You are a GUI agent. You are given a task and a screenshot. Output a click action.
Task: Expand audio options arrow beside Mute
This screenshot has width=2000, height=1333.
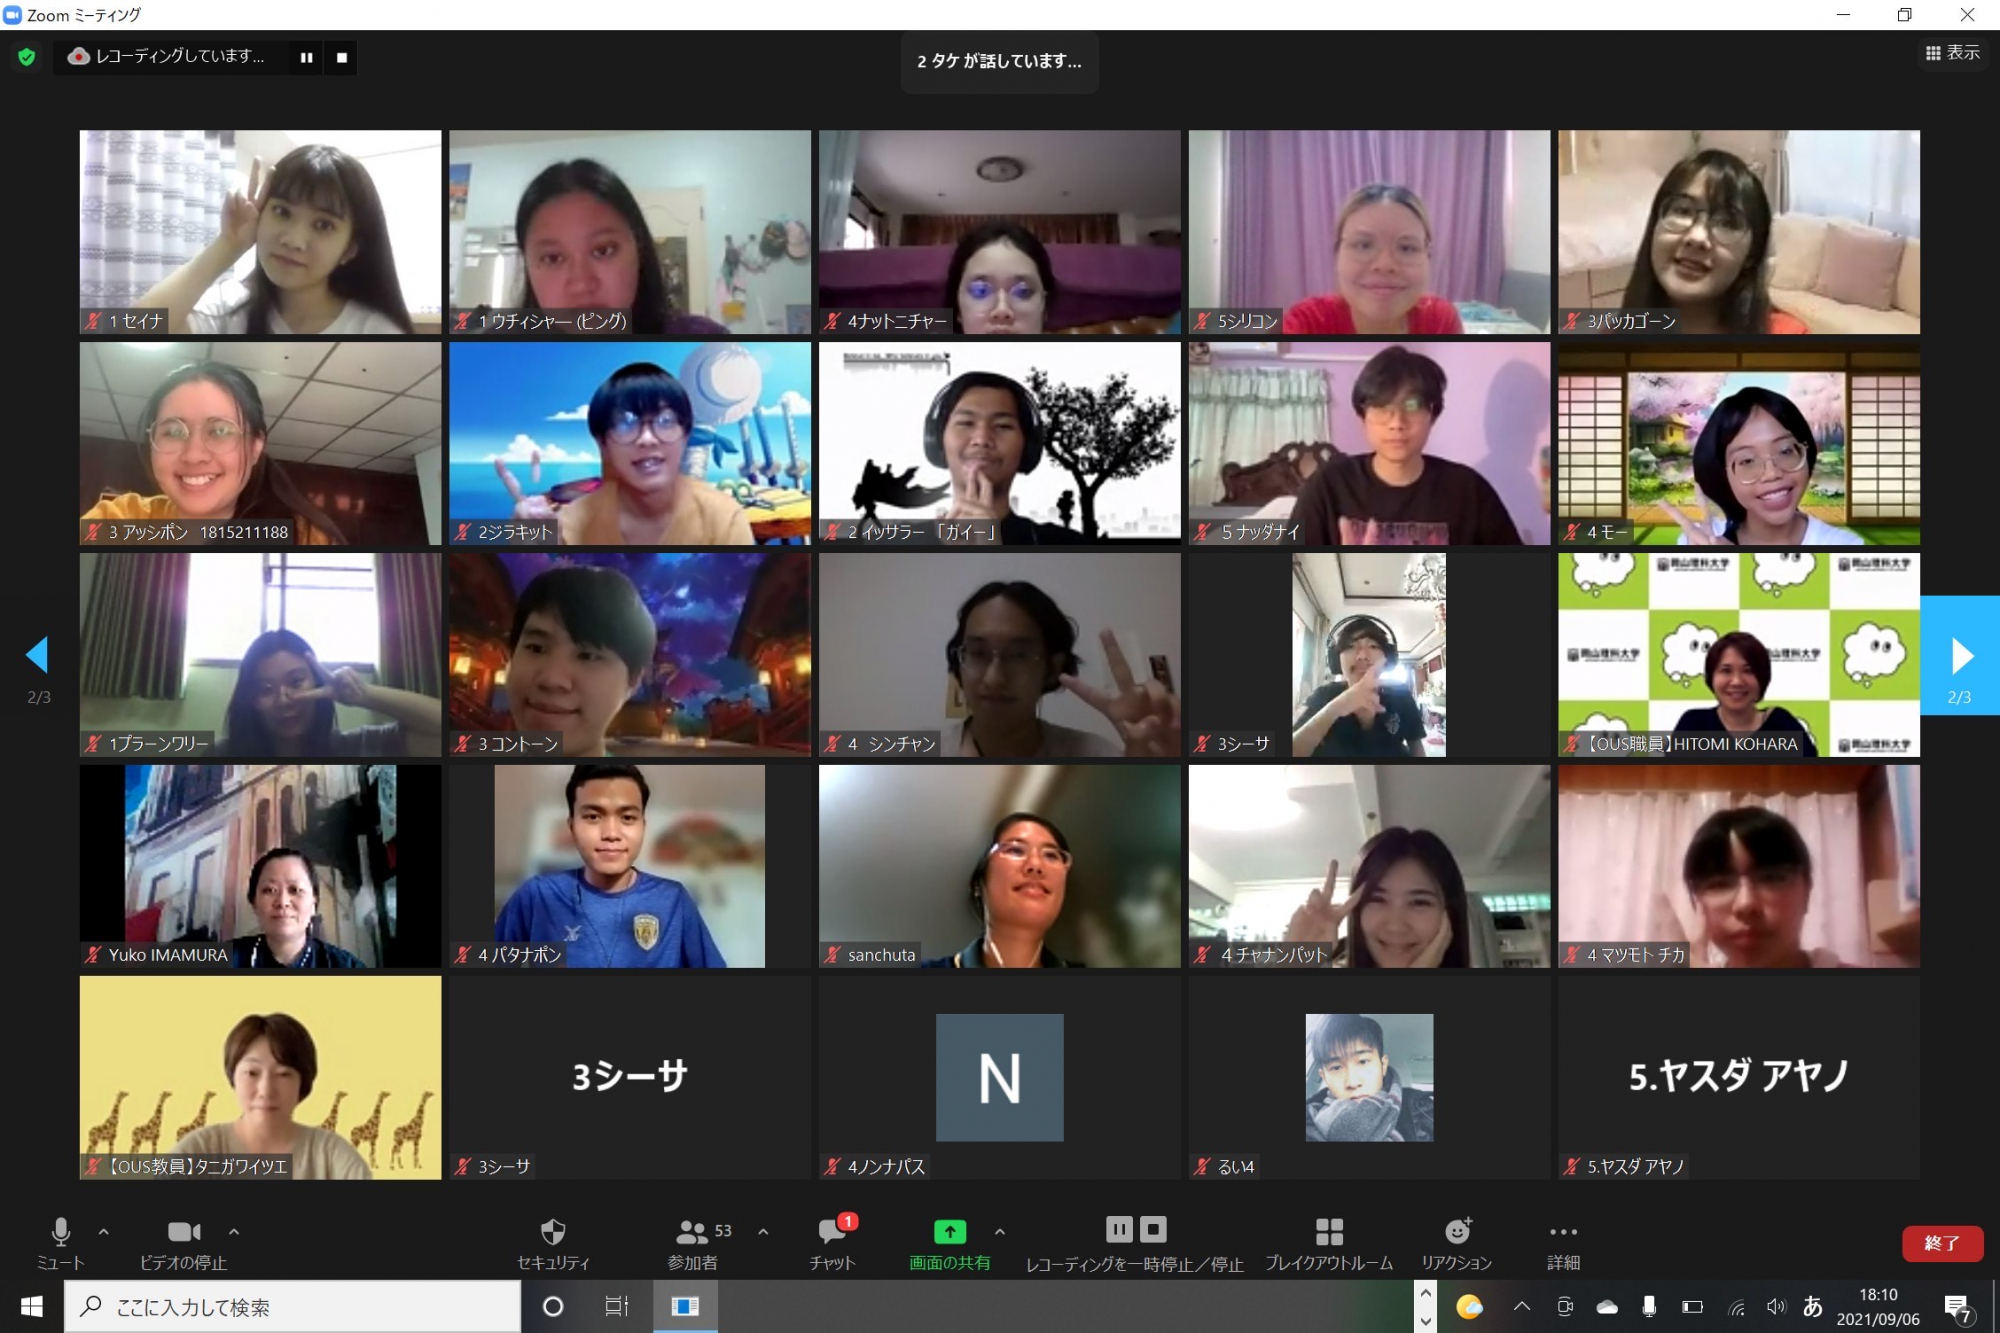click(x=104, y=1232)
